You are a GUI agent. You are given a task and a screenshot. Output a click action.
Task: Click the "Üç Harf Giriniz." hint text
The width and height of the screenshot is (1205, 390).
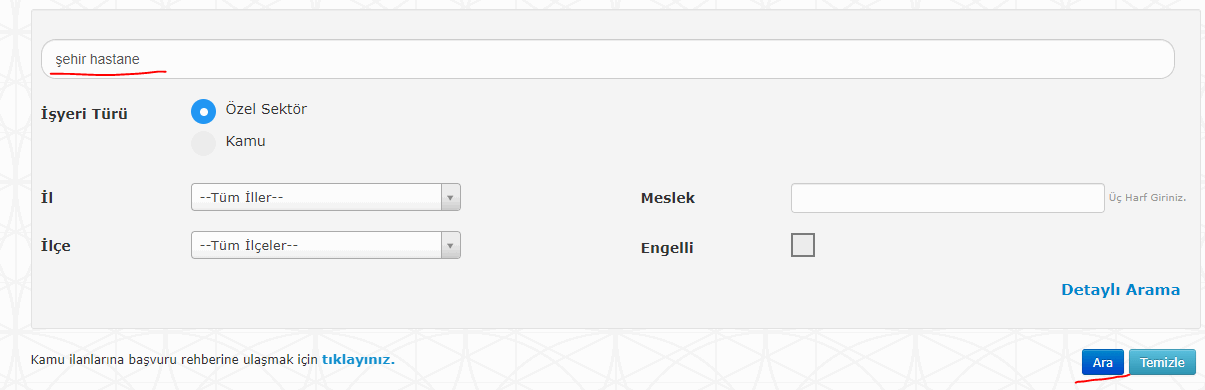(x=1147, y=198)
